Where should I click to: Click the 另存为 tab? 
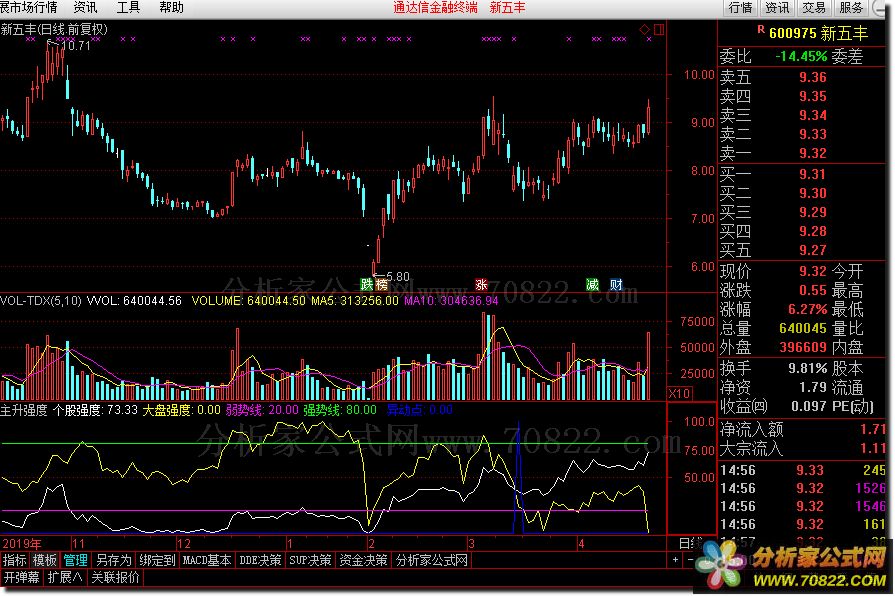(114, 560)
